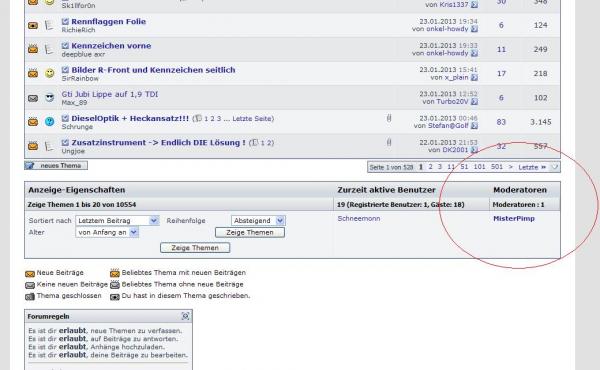Open Sortiert nach dropdown Letztem Beitrag
Viewport: 600px width, 370px height.
coord(117,220)
